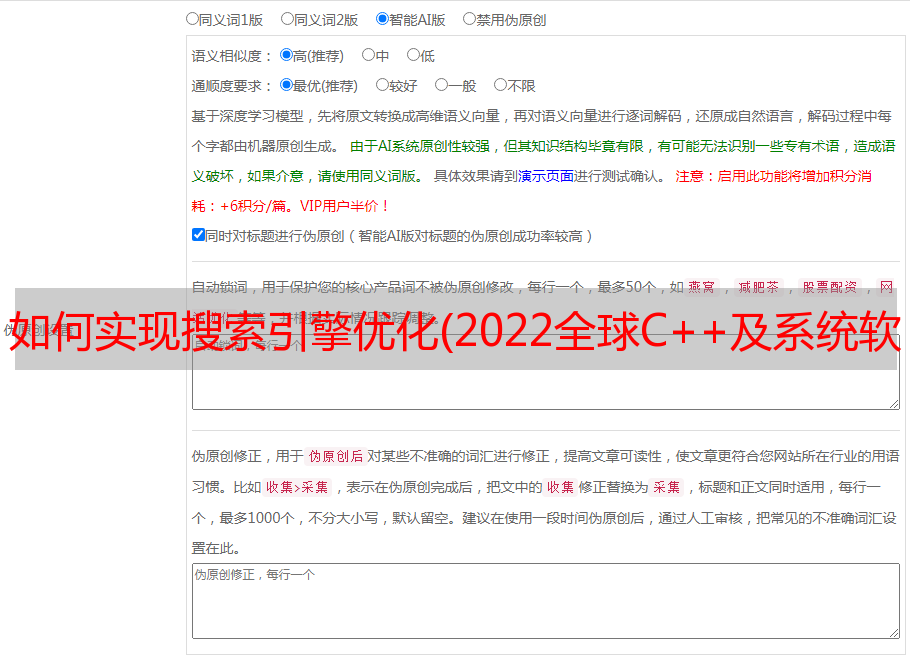Click the 燕窝 example tag
911x658 pixels.
click(x=701, y=287)
